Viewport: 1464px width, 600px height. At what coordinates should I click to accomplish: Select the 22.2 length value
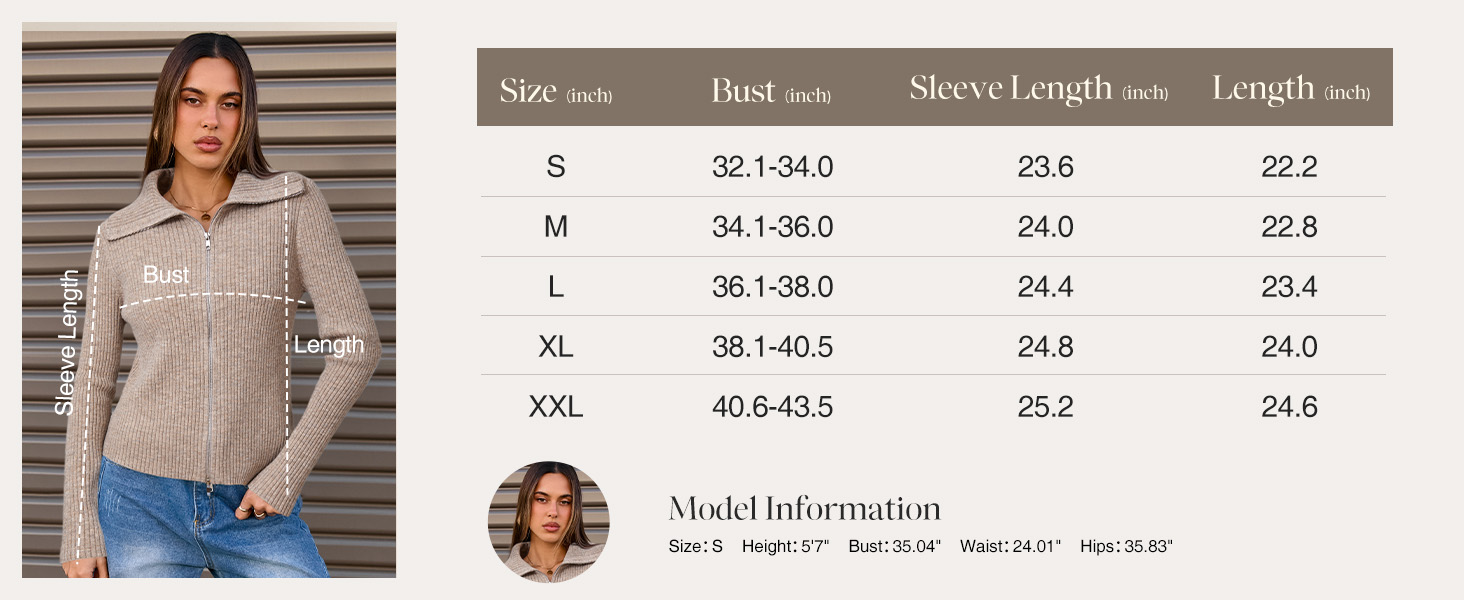click(x=1289, y=167)
